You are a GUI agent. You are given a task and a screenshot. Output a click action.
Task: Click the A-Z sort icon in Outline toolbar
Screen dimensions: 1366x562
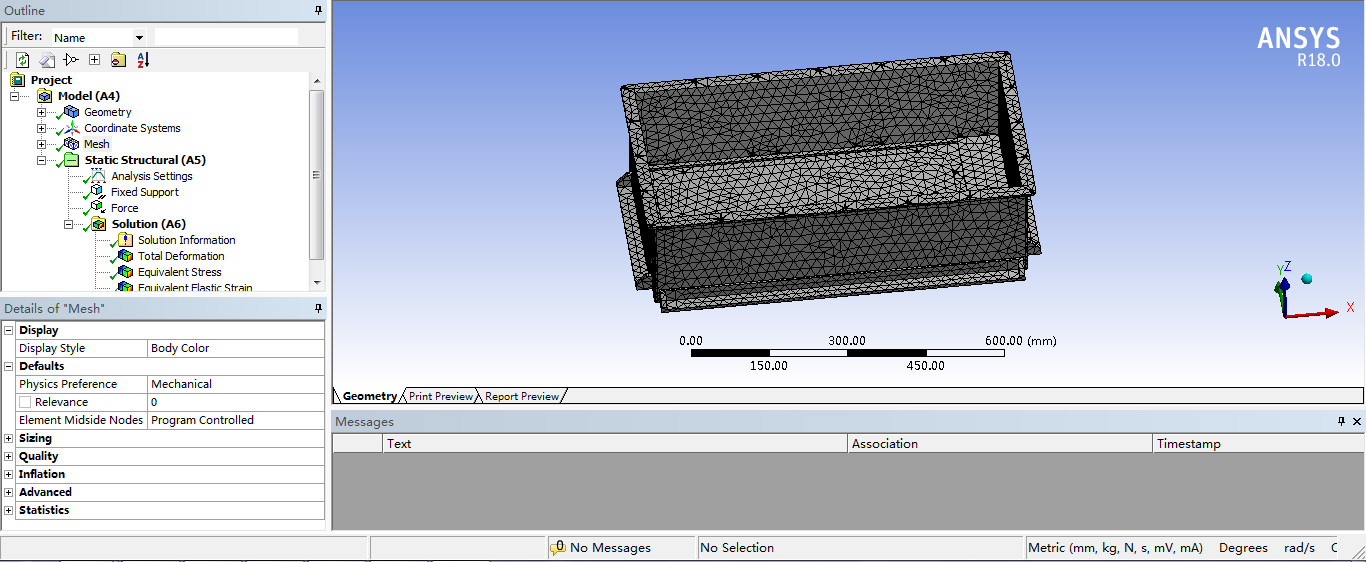(x=143, y=60)
